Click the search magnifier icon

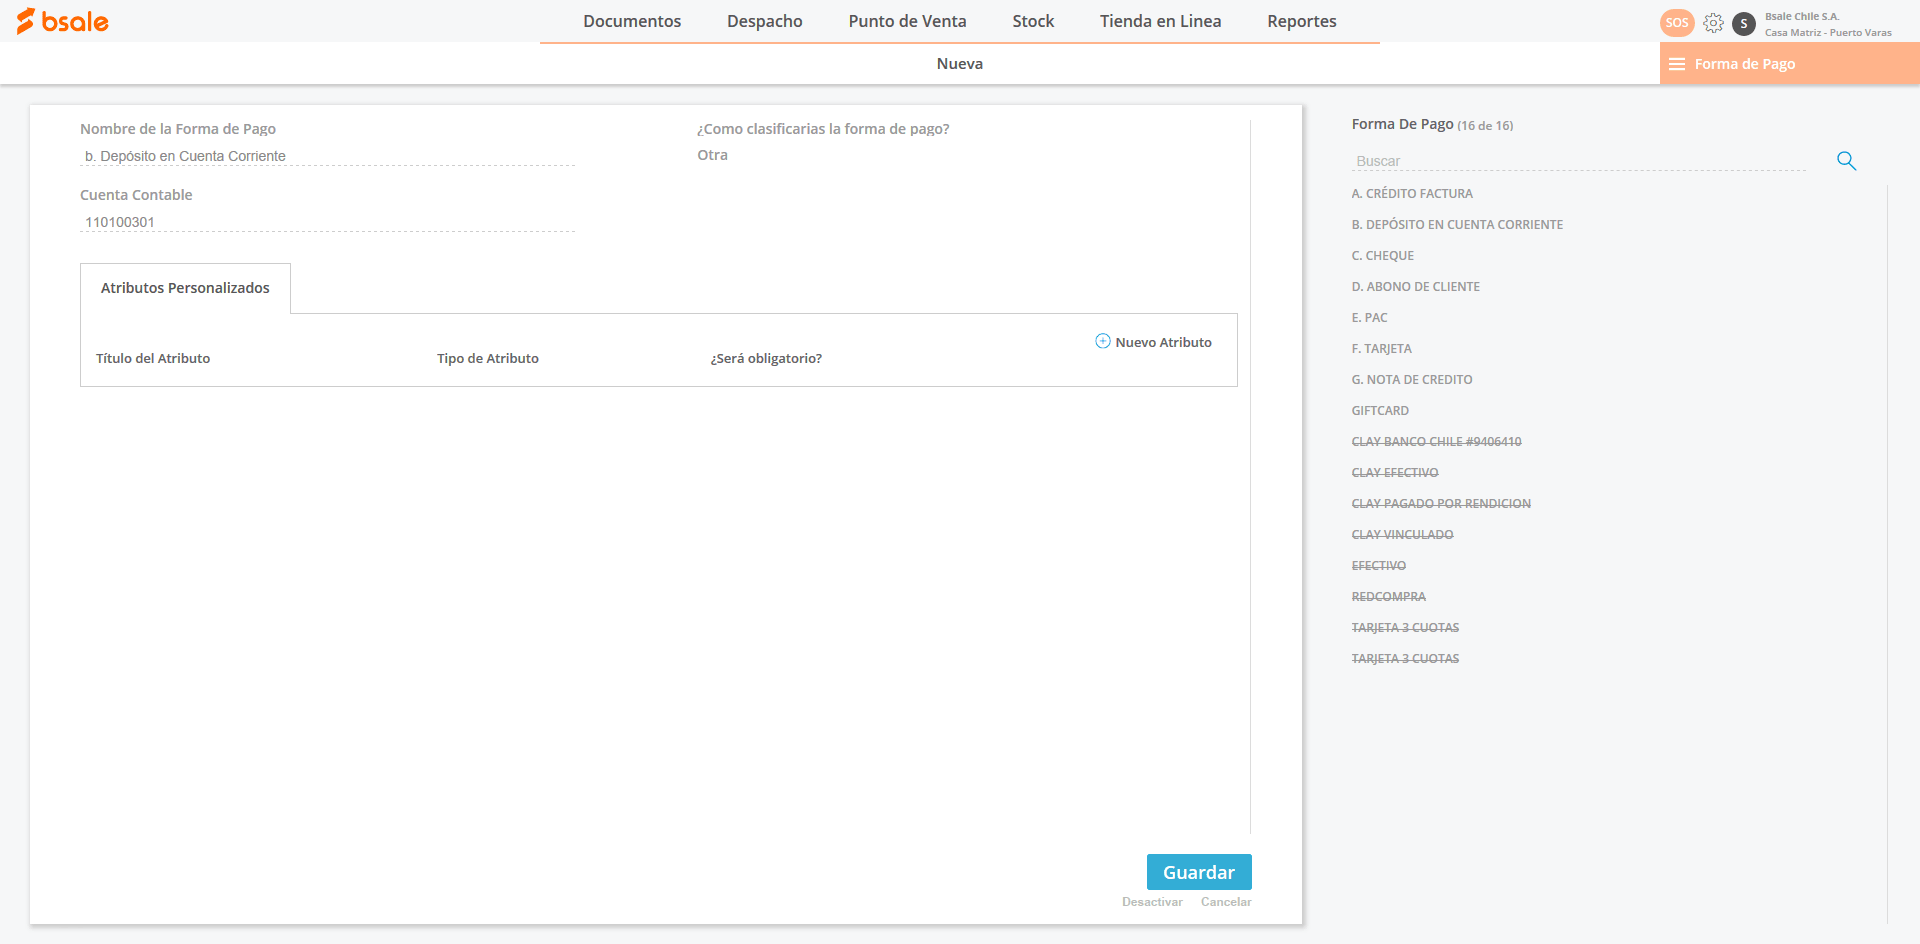(x=1846, y=161)
